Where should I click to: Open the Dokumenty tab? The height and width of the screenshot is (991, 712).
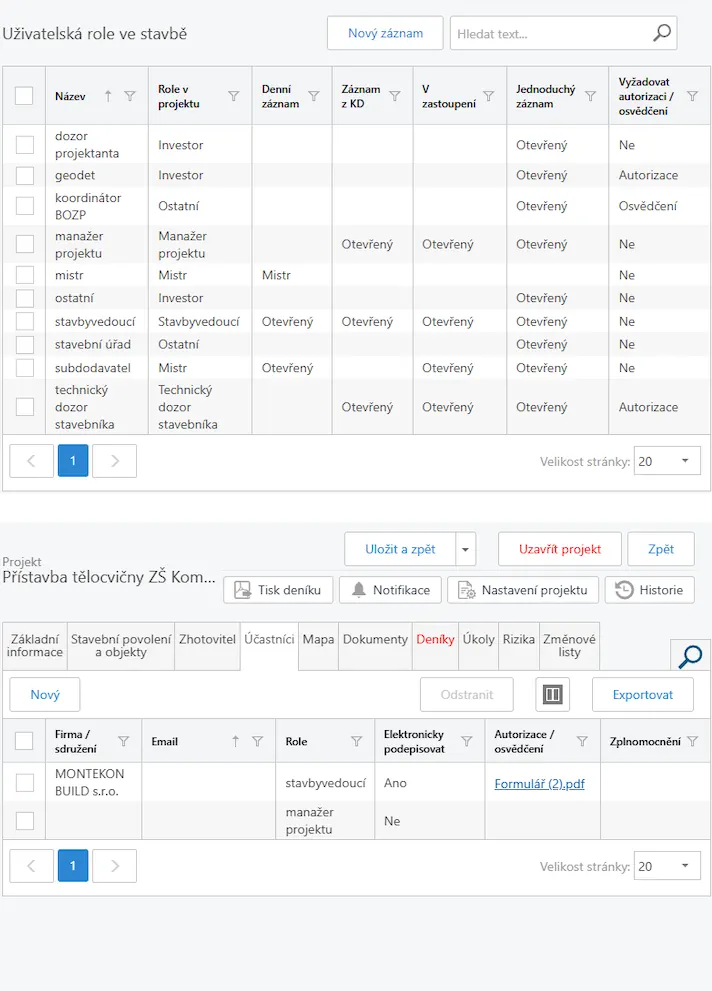(375, 639)
